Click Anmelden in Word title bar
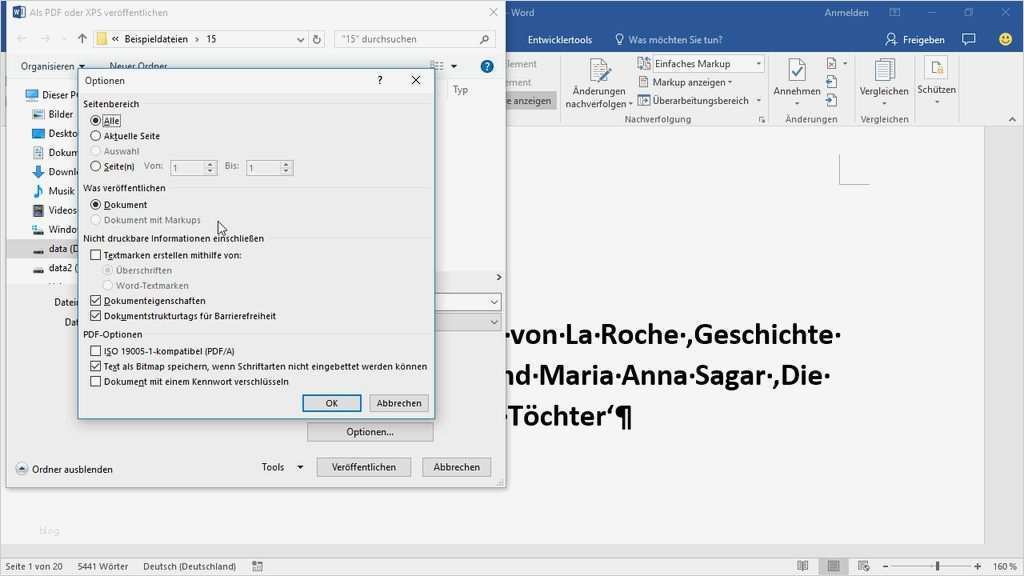1024x576 pixels. 846,12
